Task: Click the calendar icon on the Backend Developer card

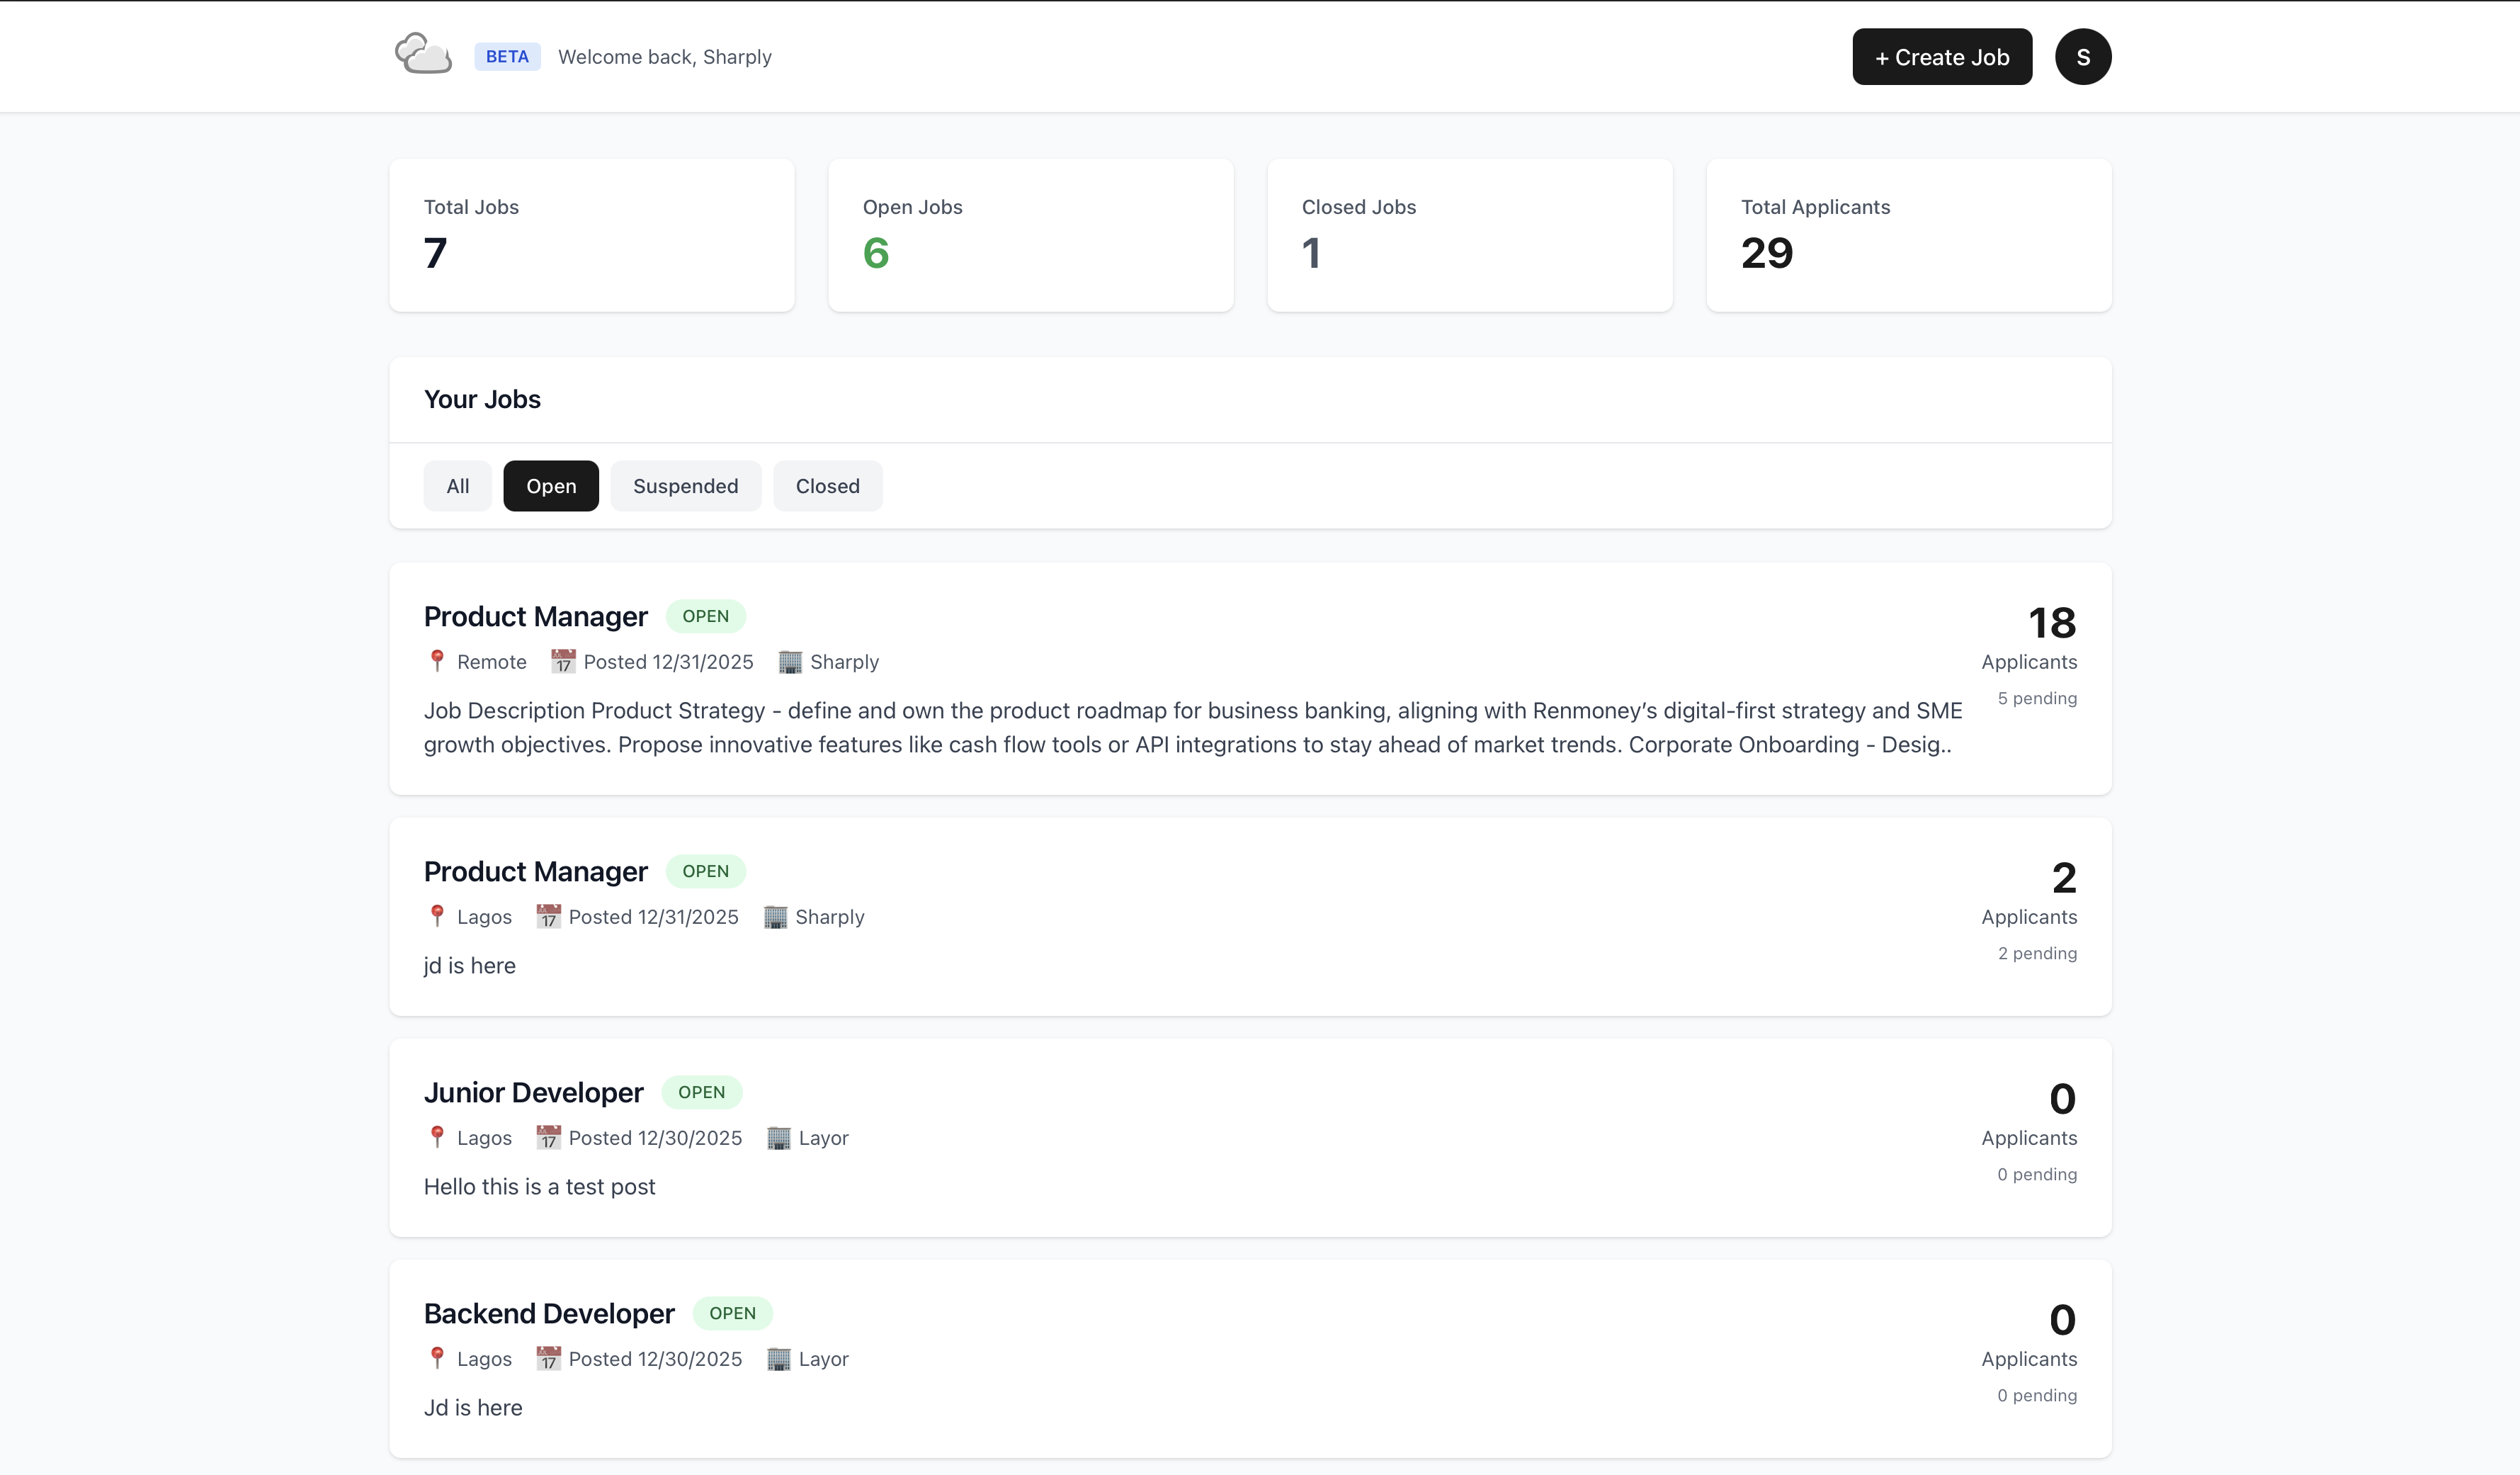Action: (548, 1358)
